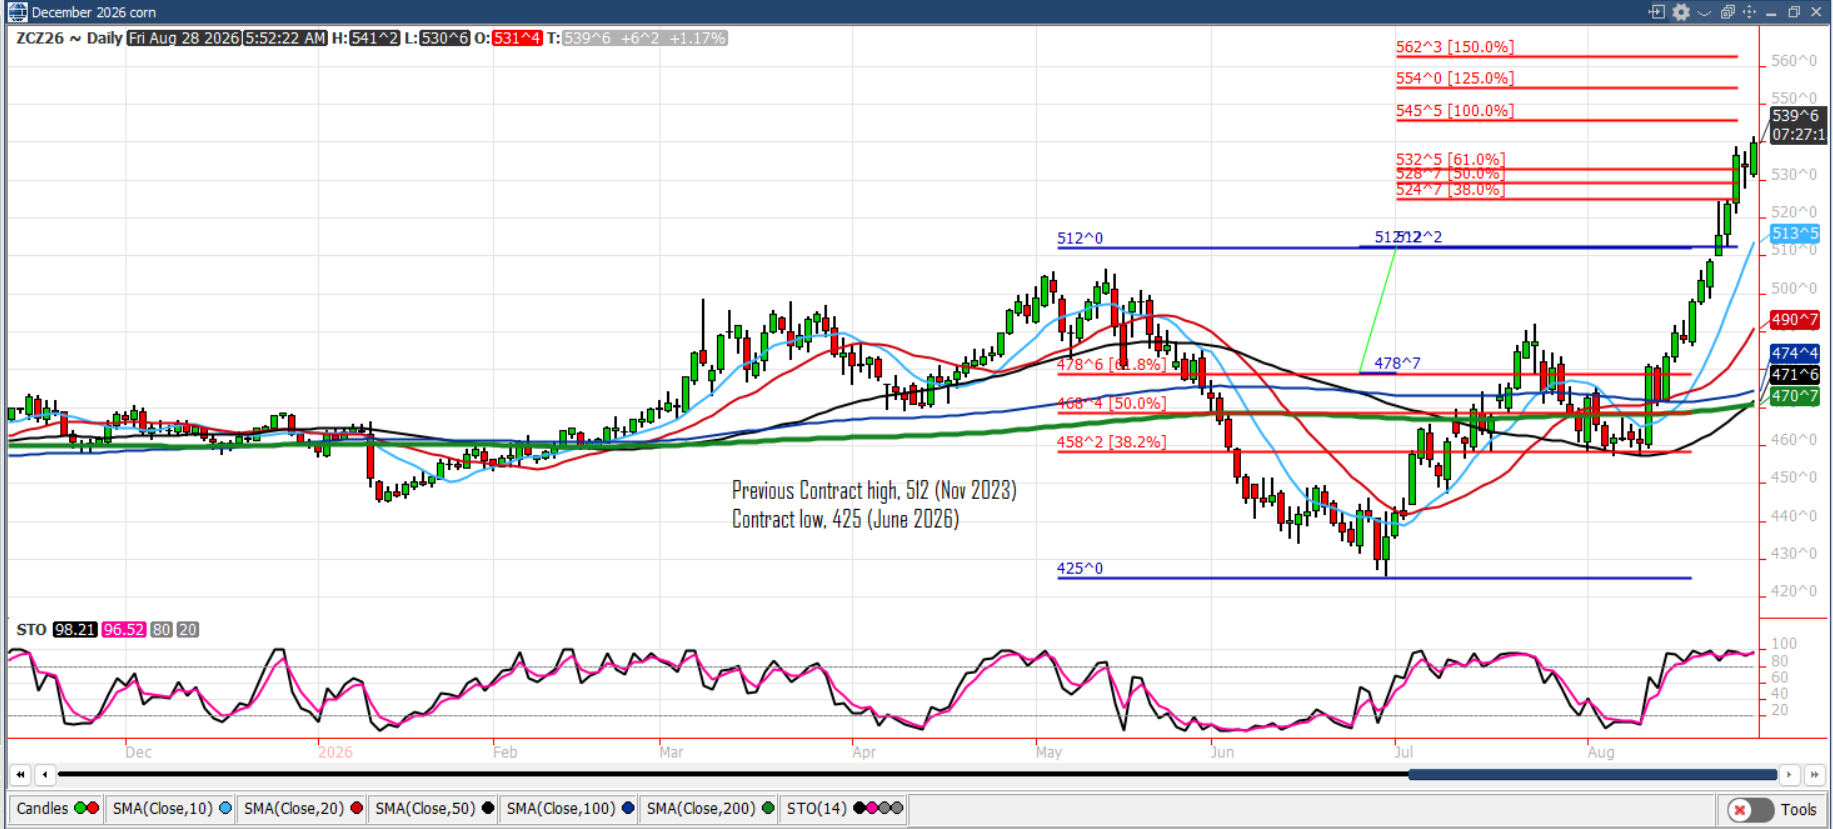Click the 554^0 [125.0%] Fibonacci label

tap(1455, 78)
